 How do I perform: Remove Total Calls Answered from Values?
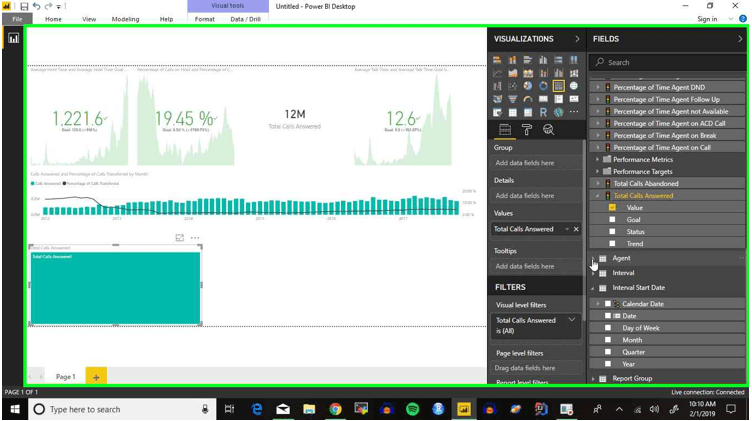(576, 229)
